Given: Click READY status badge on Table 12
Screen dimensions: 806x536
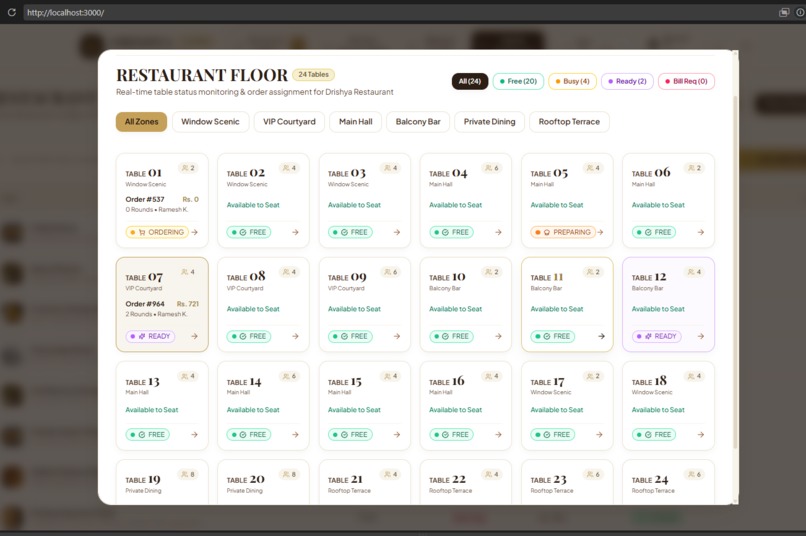Looking at the screenshot, I should click(x=657, y=336).
